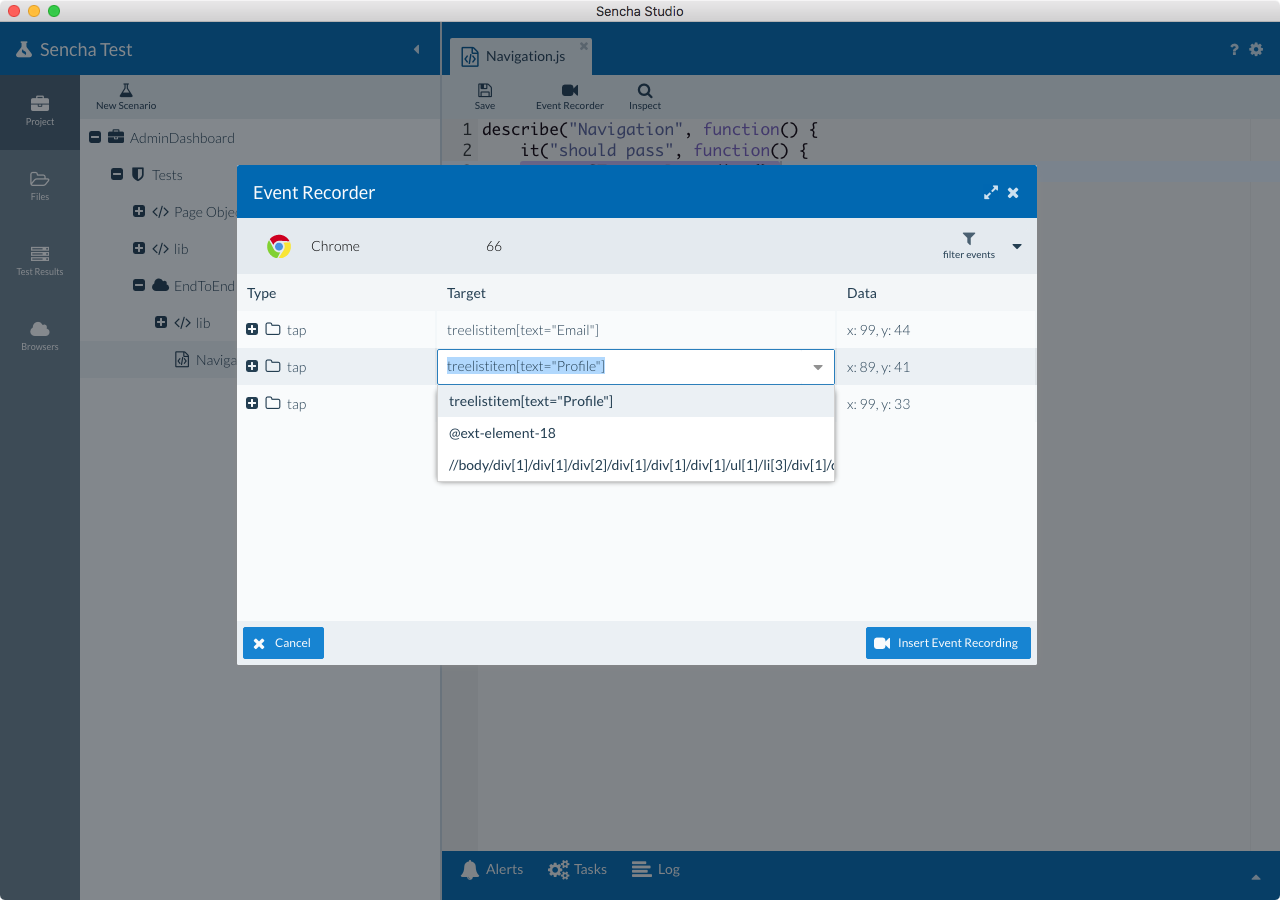
Task: Expand the third tap event row
Action: pos(252,403)
